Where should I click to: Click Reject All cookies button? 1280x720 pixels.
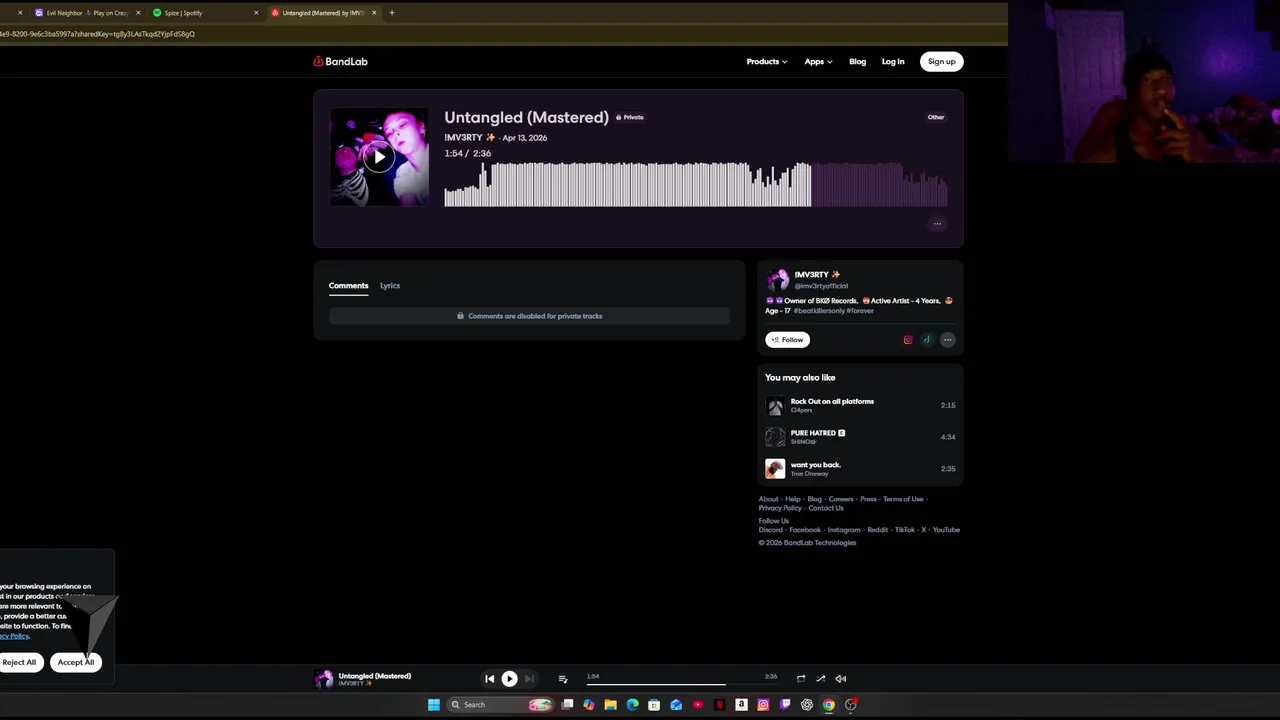click(19, 662)
